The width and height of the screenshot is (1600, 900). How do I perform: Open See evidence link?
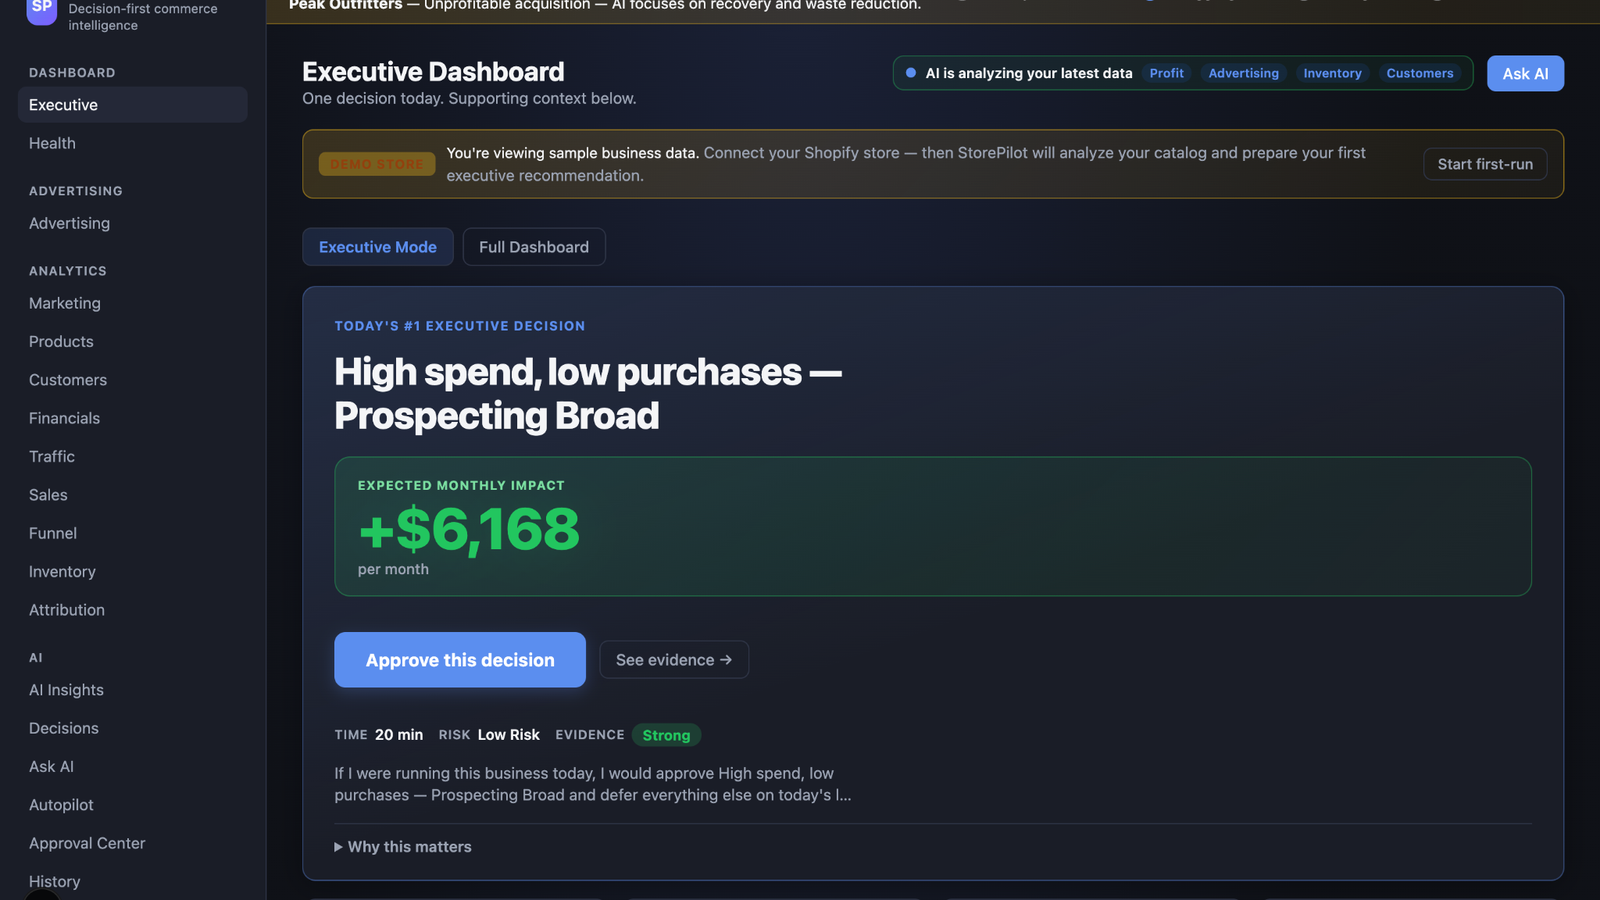tap(674, 660)
